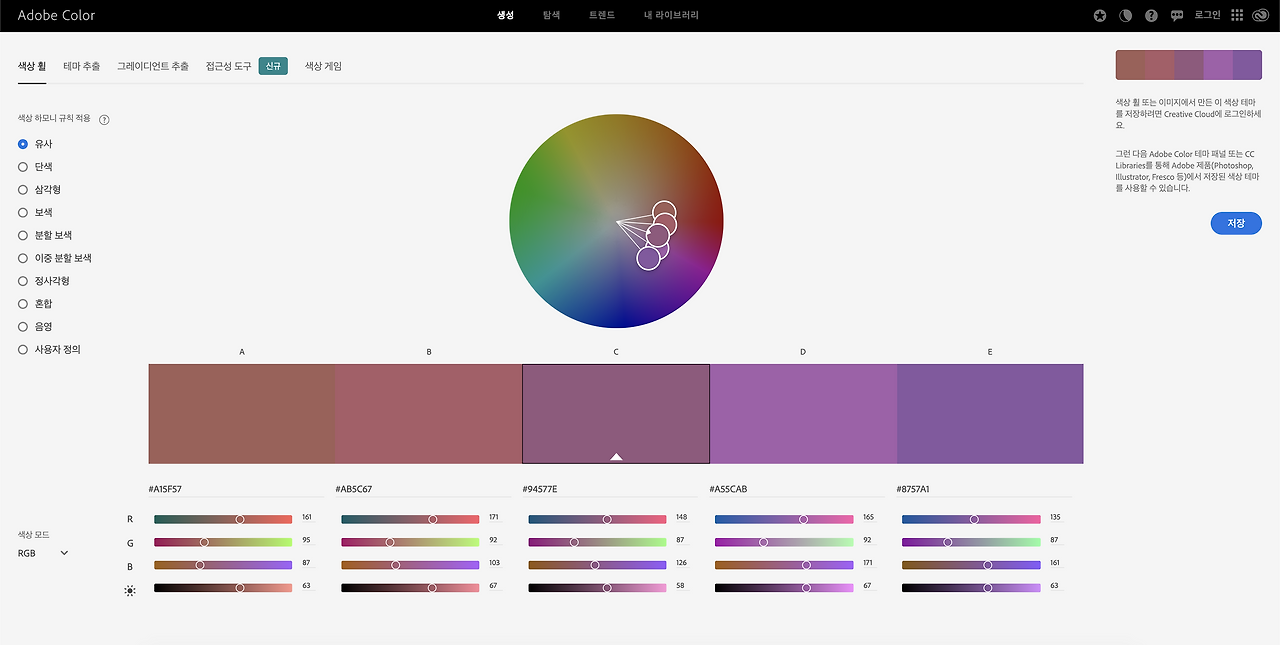The image size is (1280, 645).
Task: Go to the 탐색 top navigation tab
Action: pos(552,16)
